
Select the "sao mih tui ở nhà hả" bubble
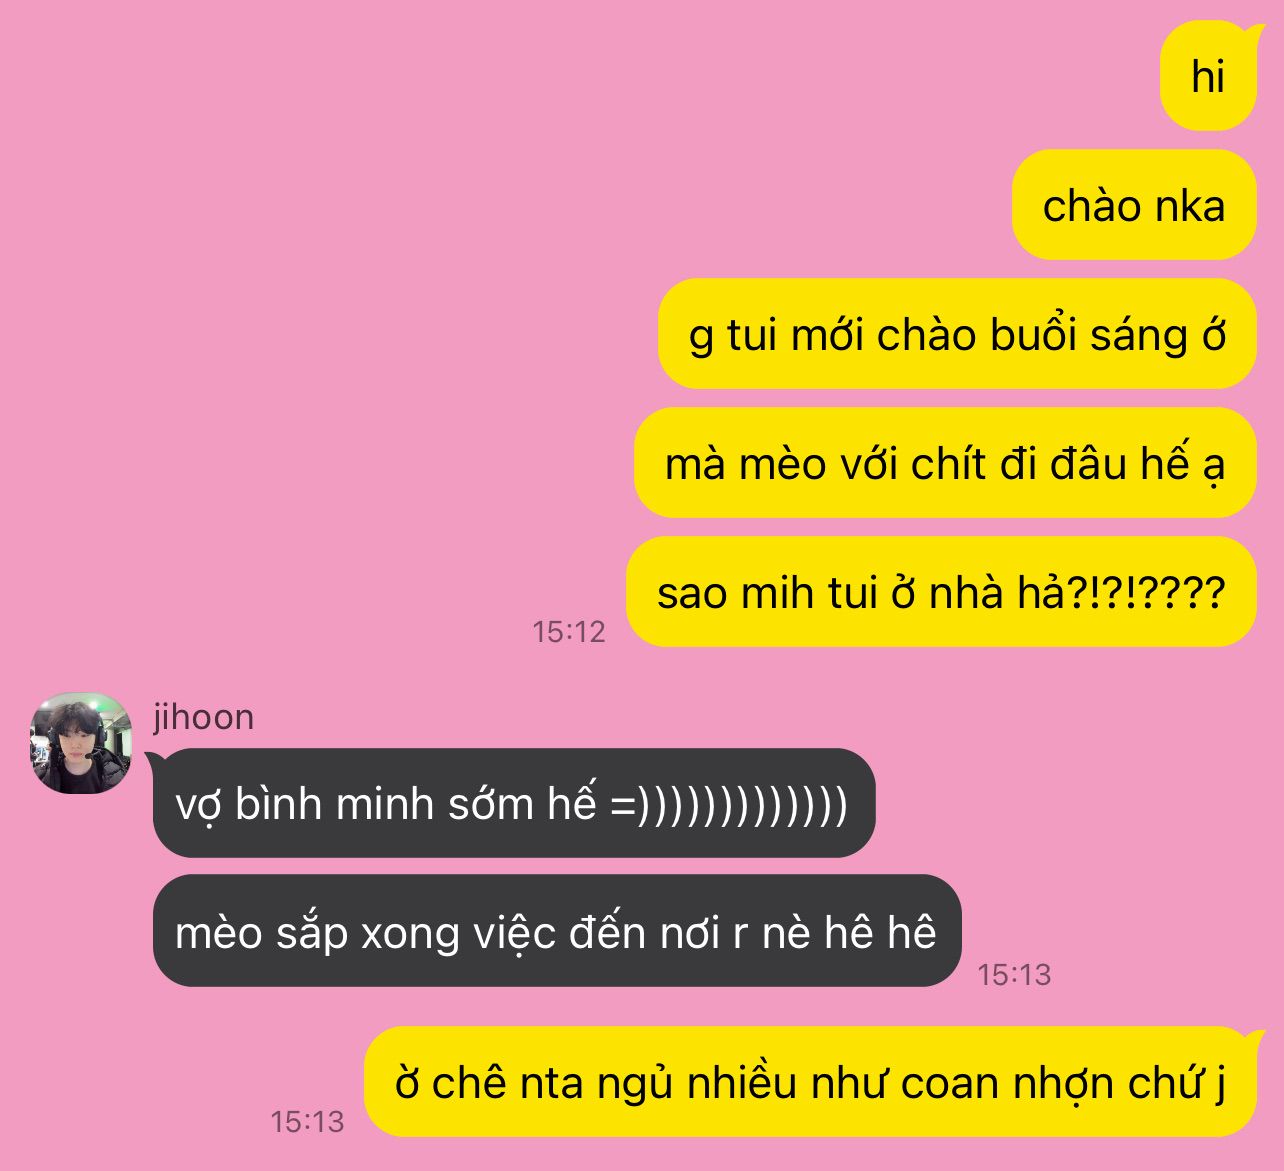(941, 592)
